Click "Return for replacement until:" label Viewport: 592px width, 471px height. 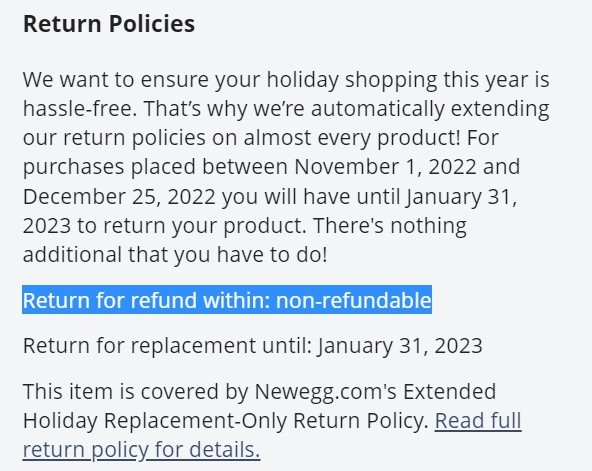pos(167,345)
